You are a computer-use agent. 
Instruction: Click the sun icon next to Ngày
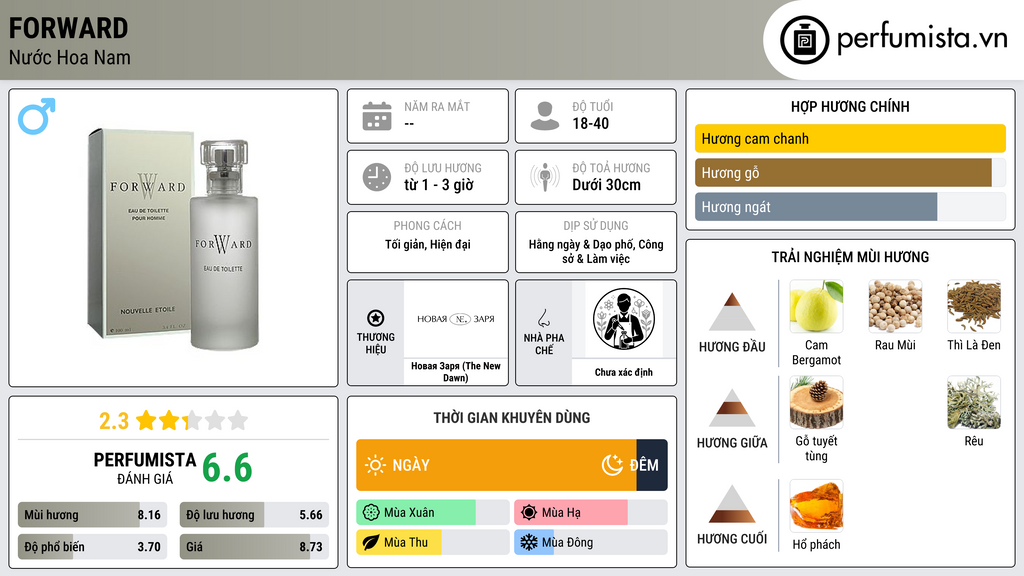[x=375, y=465]
